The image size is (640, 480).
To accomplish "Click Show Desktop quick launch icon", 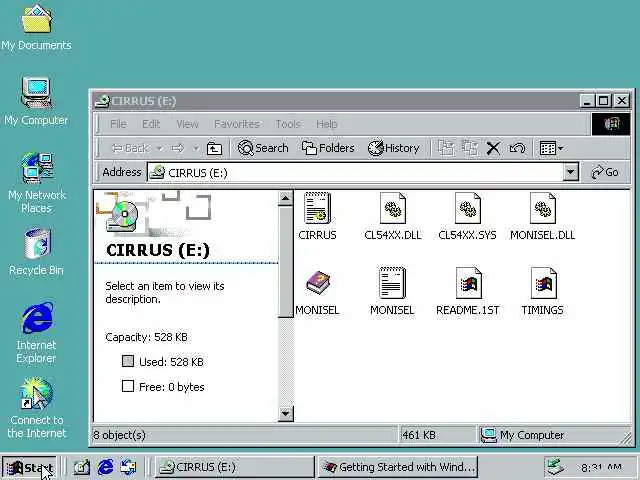I will pyautogui.click(x=82, y=467).
